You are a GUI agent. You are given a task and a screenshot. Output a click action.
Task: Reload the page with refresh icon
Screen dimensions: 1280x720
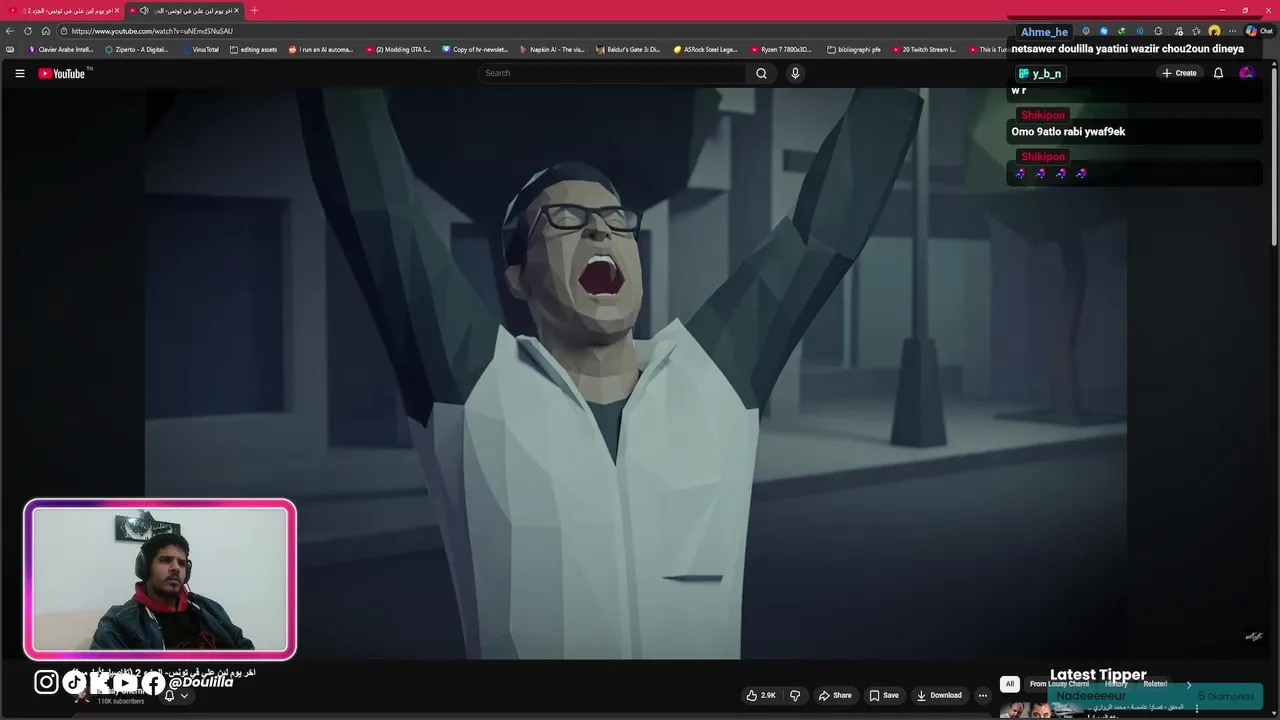tap(28, 31)
